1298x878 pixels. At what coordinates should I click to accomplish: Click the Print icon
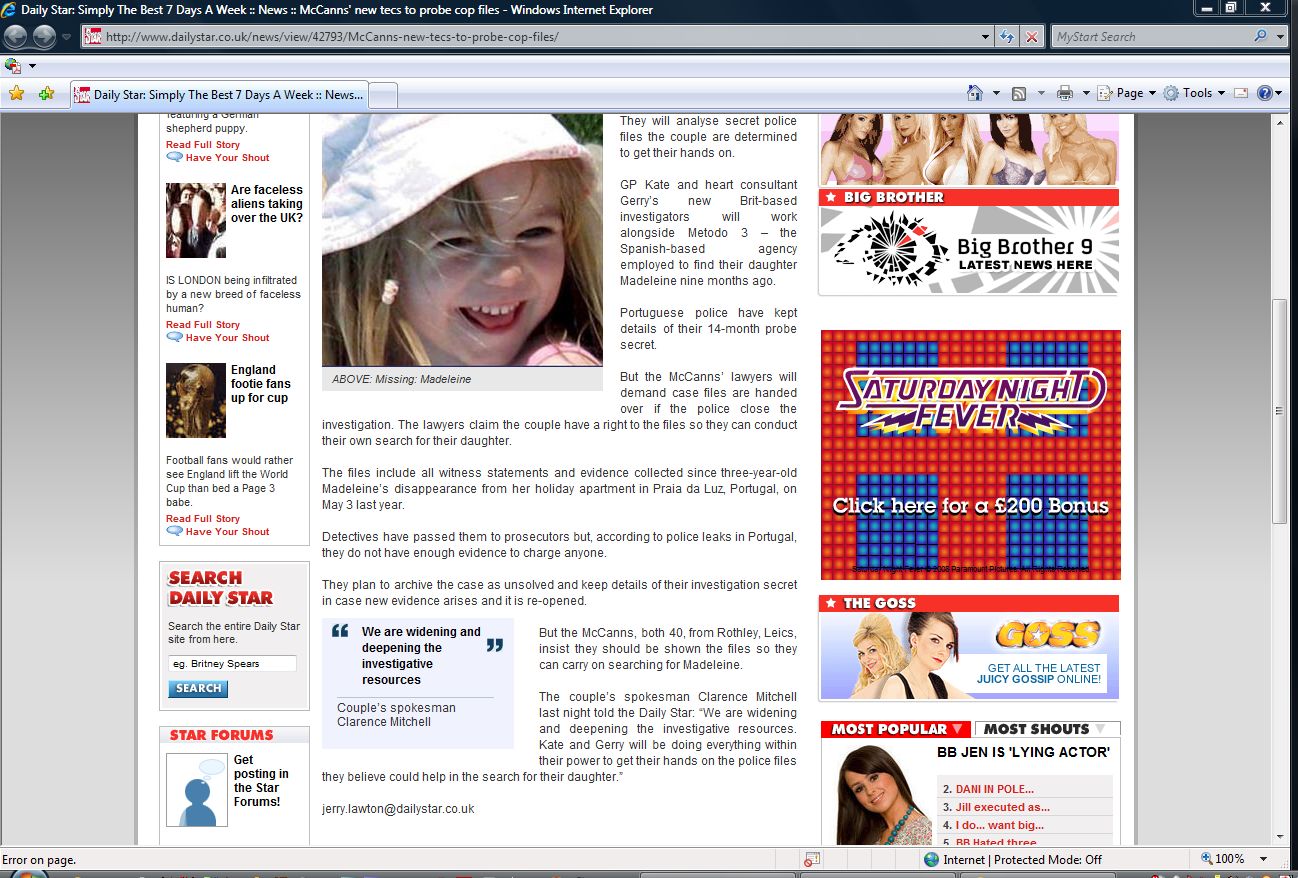point(1065,93)
